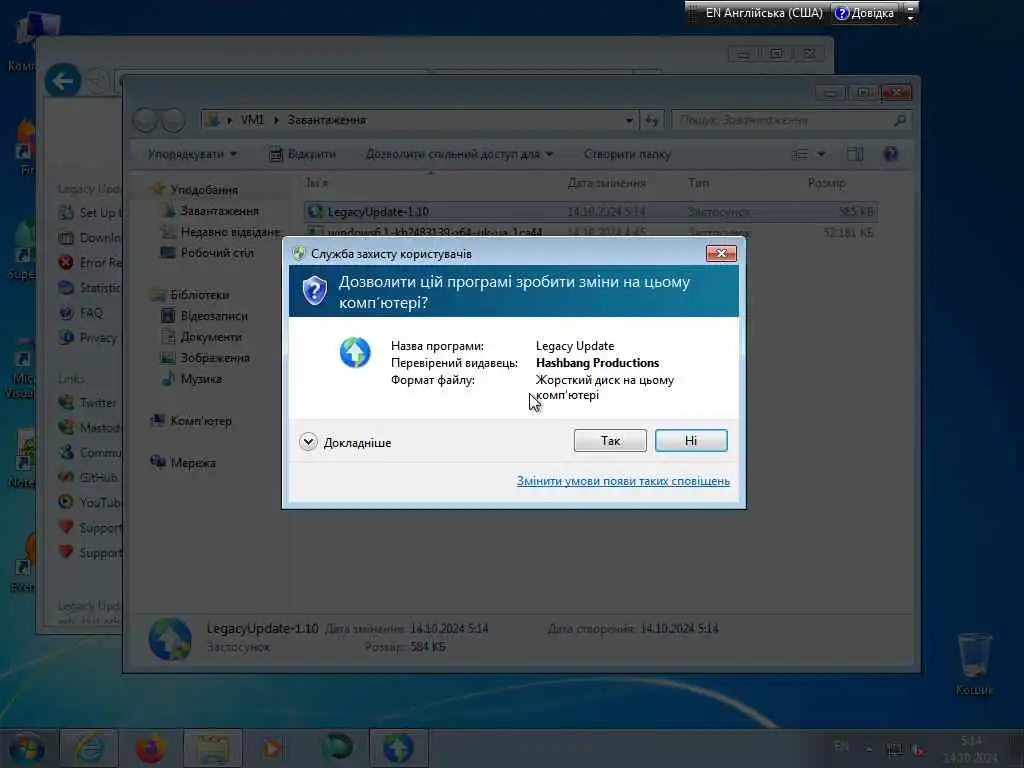Click the Hashbang Productions publisher name
Screen dimensions: 1024x768
tap(598, 363)
